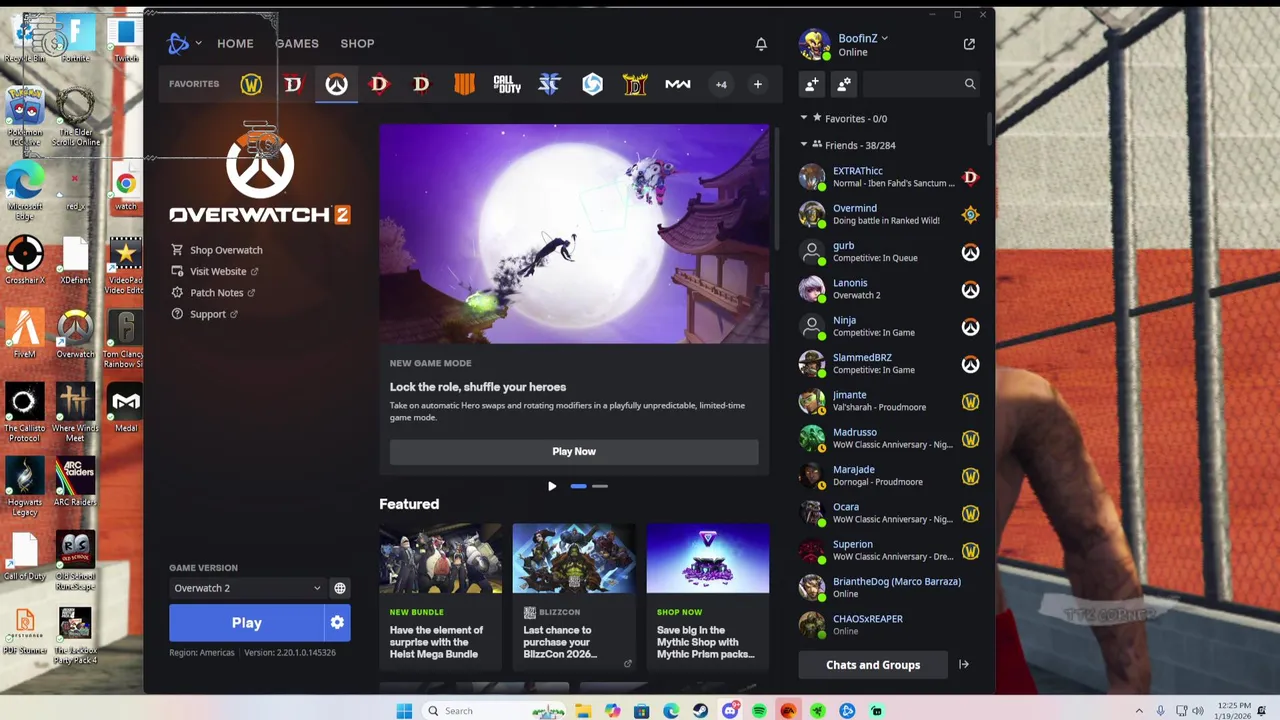
Task: Go to the SHOP tab
Action: pyautogui.click(x=357, y=44)
